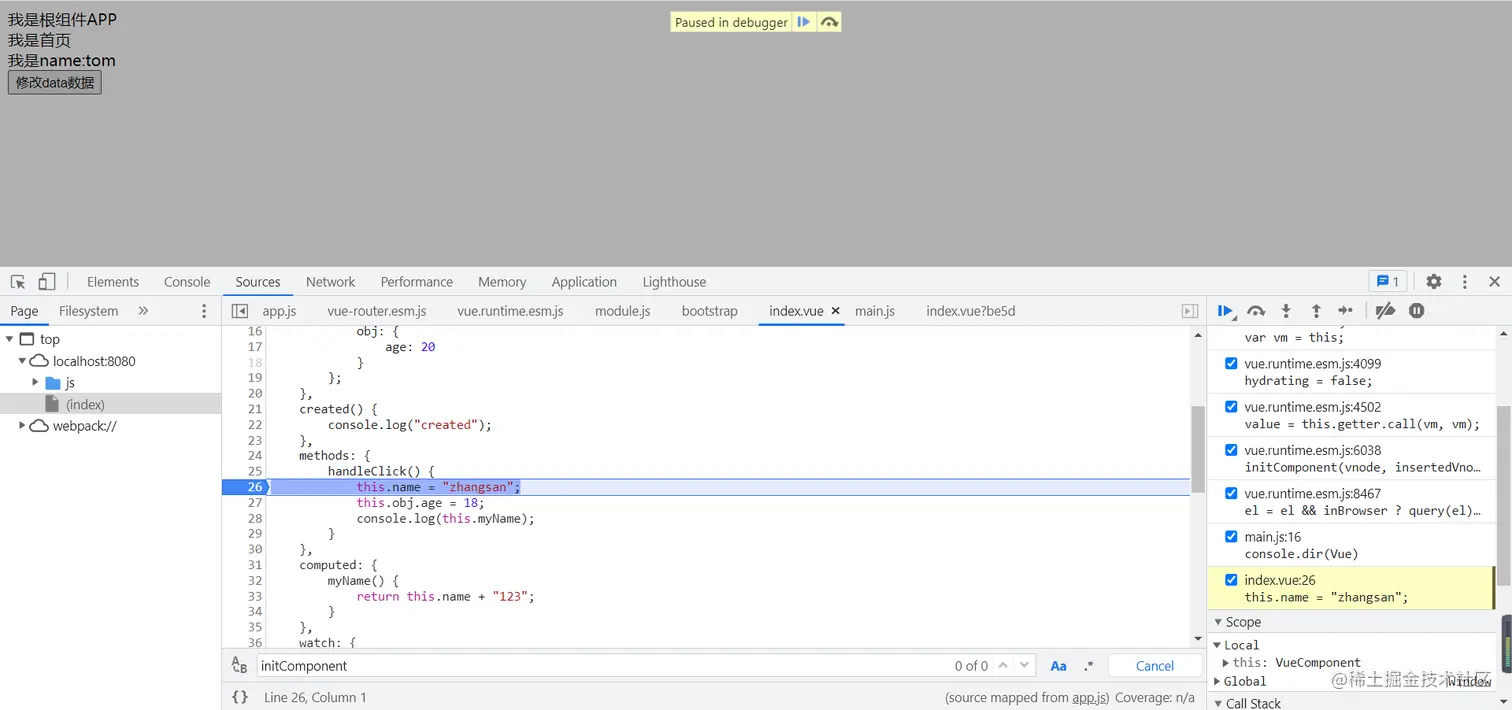Uncheck vue.runtime.esm.js:4099 breakpoint
The height and width of the screenshot is (710, 1512).
(1231, 363)
